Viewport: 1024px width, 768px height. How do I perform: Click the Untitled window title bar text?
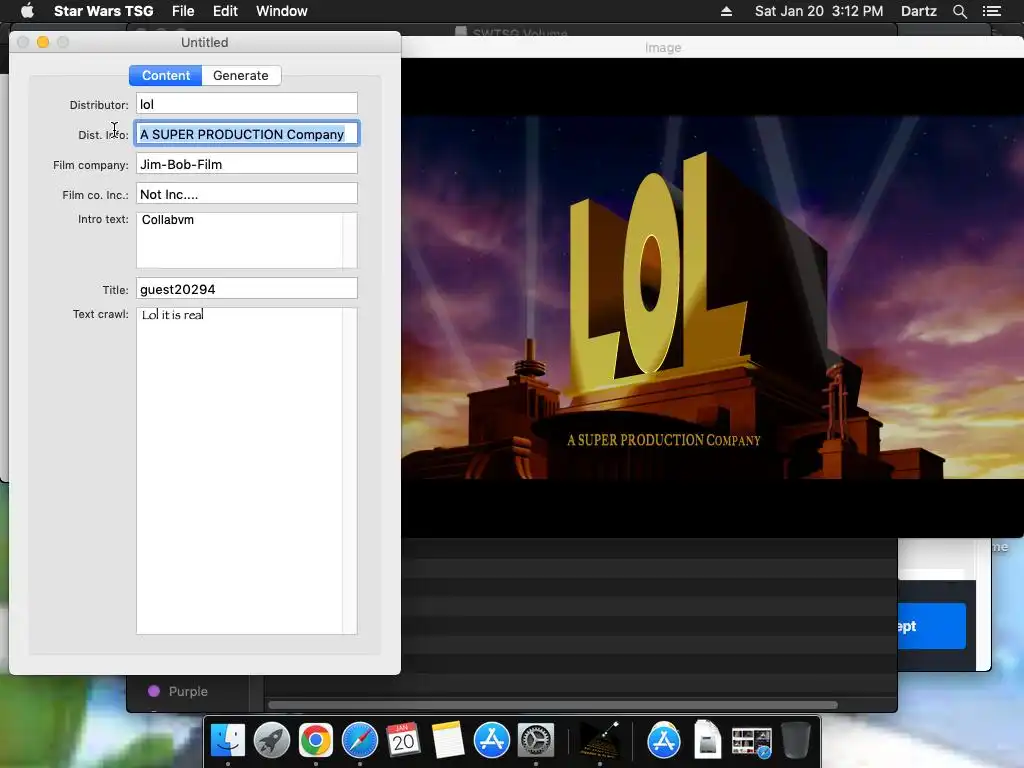pos(204,42)
